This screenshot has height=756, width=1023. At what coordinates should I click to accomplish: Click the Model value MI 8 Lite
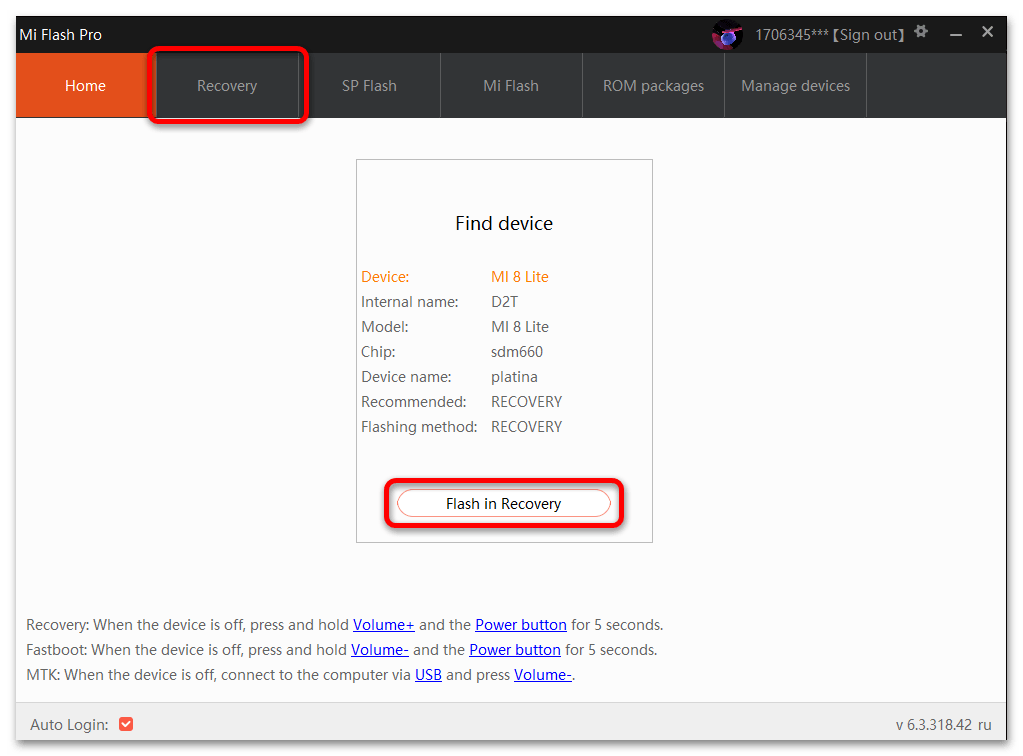519,327
